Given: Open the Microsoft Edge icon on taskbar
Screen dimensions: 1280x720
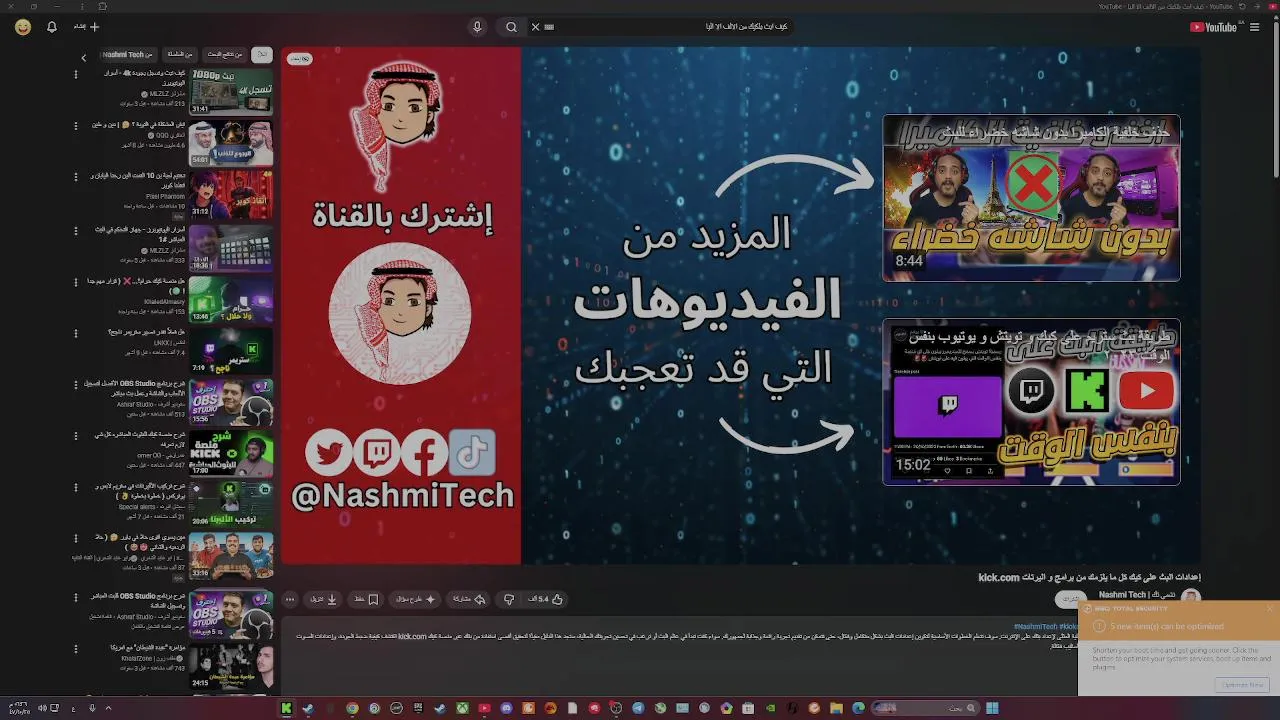Looking at the screenshot, I should (x=858, y=708).
